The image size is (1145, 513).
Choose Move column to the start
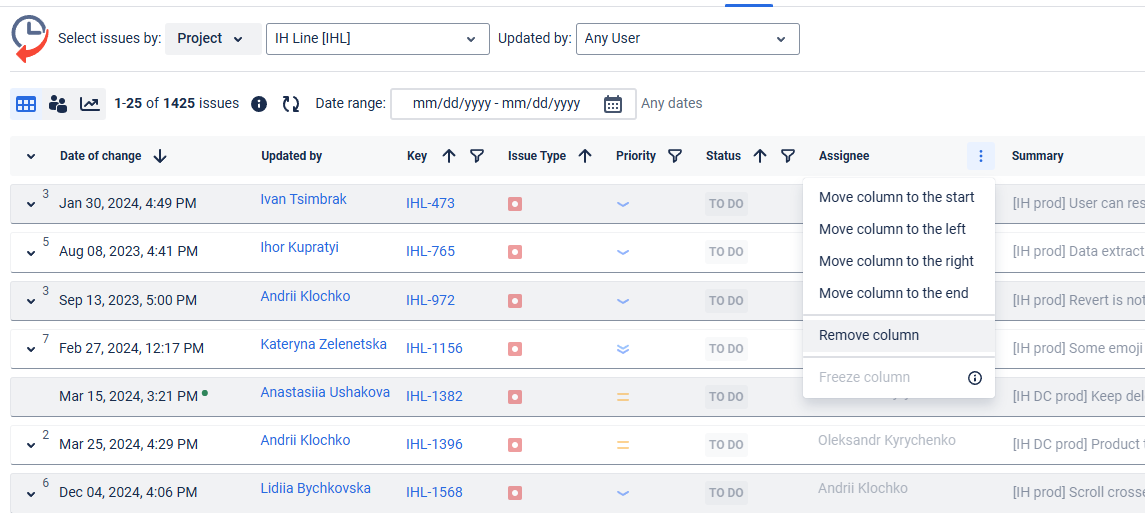click(896, 197)
